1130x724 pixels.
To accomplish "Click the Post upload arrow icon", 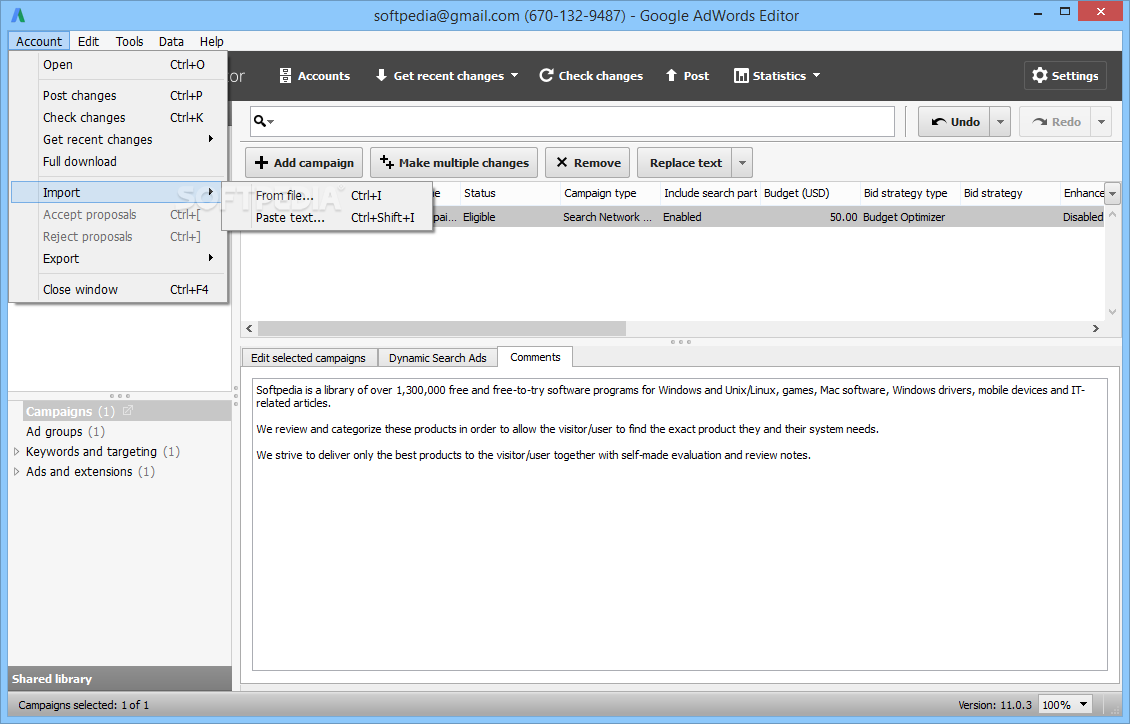I will click(671, 75).
